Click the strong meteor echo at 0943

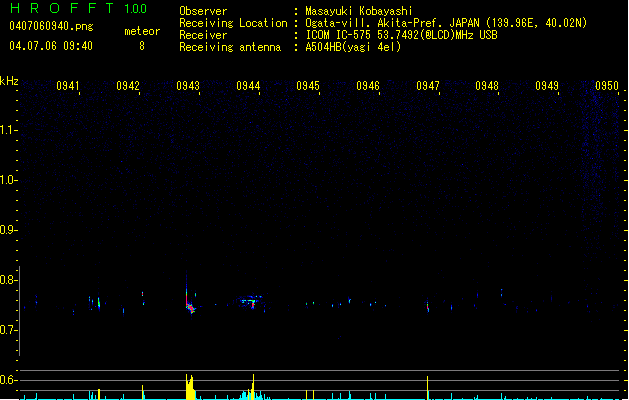click(x=189, y=301)
